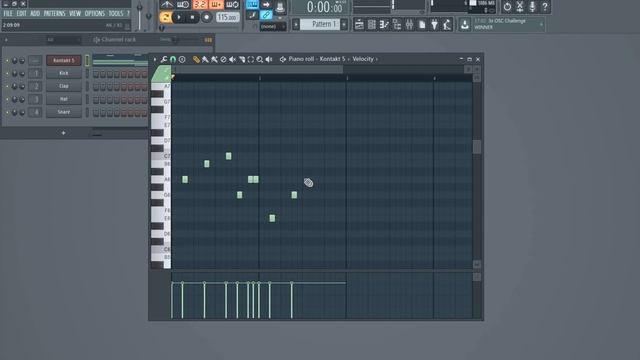
Task: Select the Slice tool in piano roll
Action: [x=242, y=60]
